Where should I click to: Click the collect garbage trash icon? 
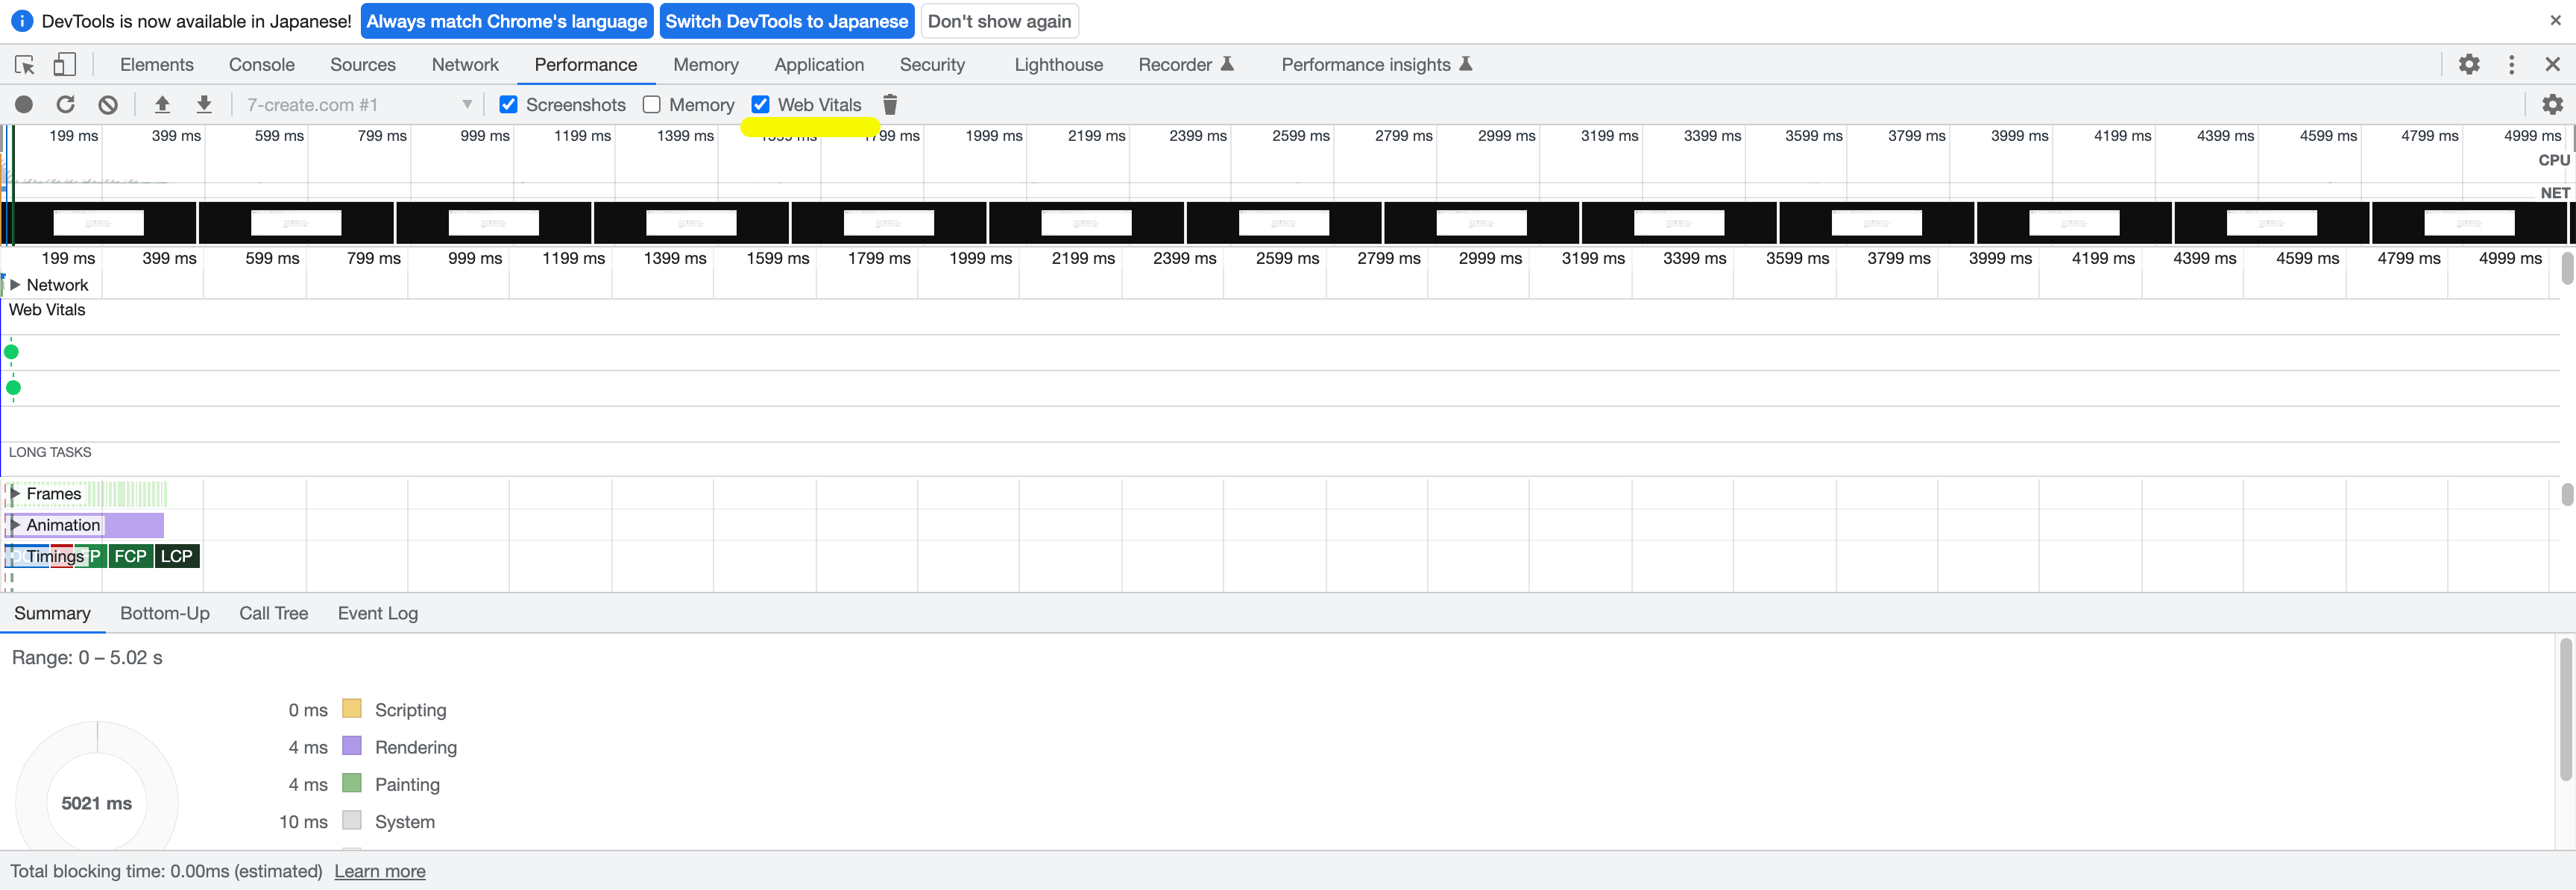(x=890, y=104)
